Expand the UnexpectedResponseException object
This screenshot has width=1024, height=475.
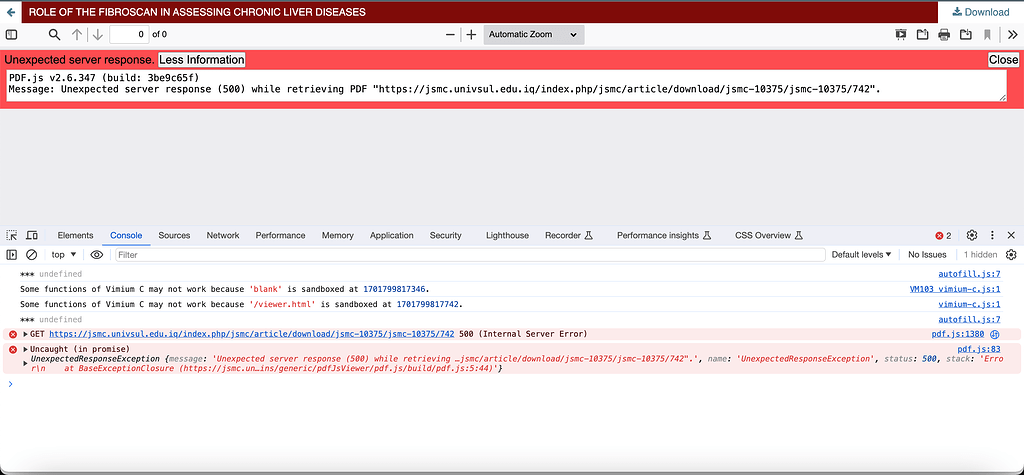click(x=25, y=363)
